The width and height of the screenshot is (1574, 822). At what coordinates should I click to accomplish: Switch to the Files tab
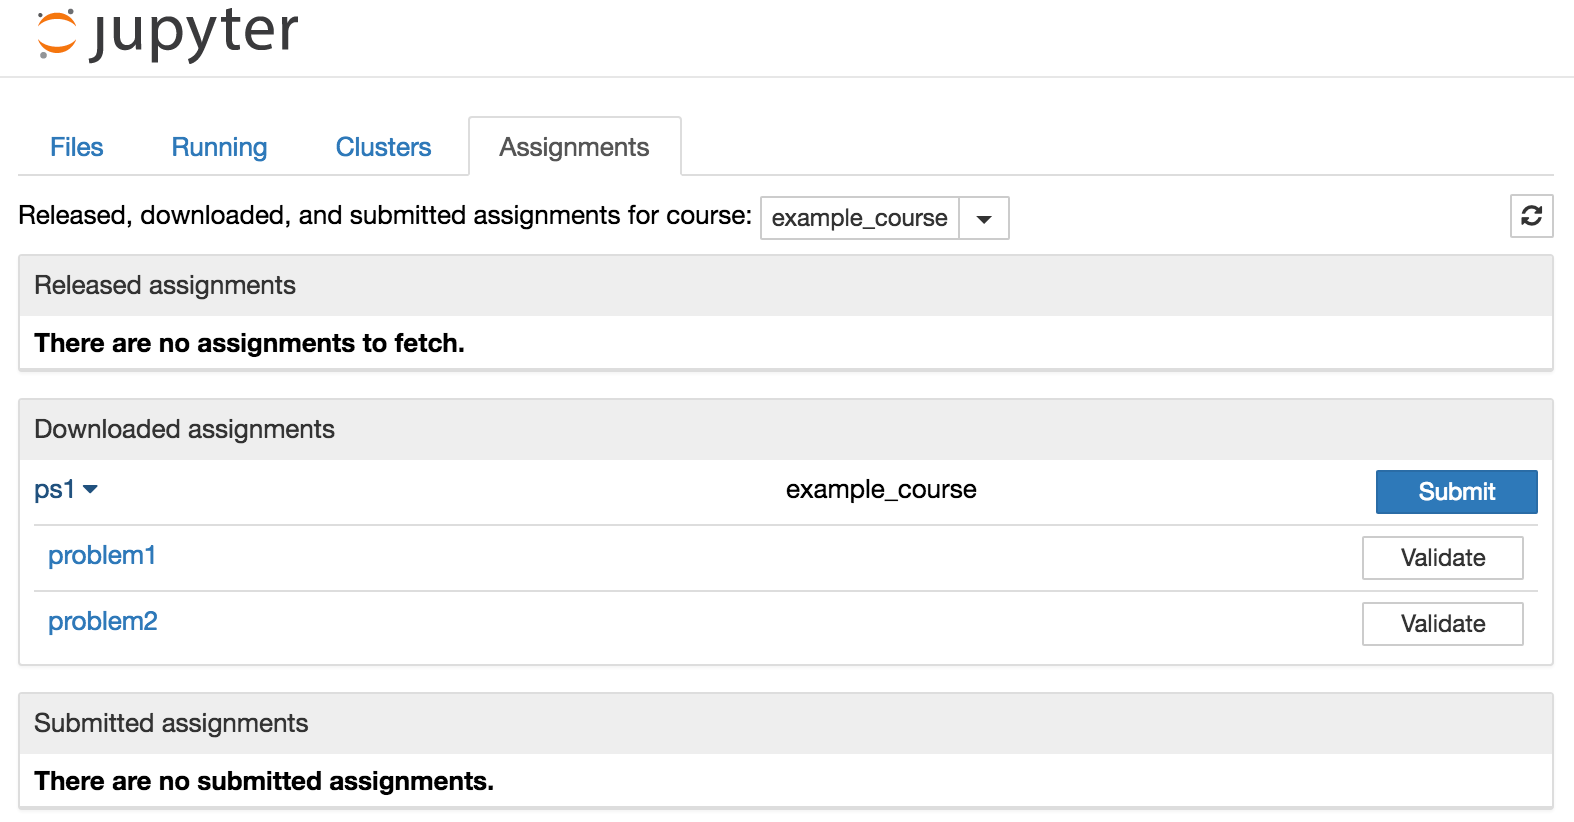tap(77, 147)
